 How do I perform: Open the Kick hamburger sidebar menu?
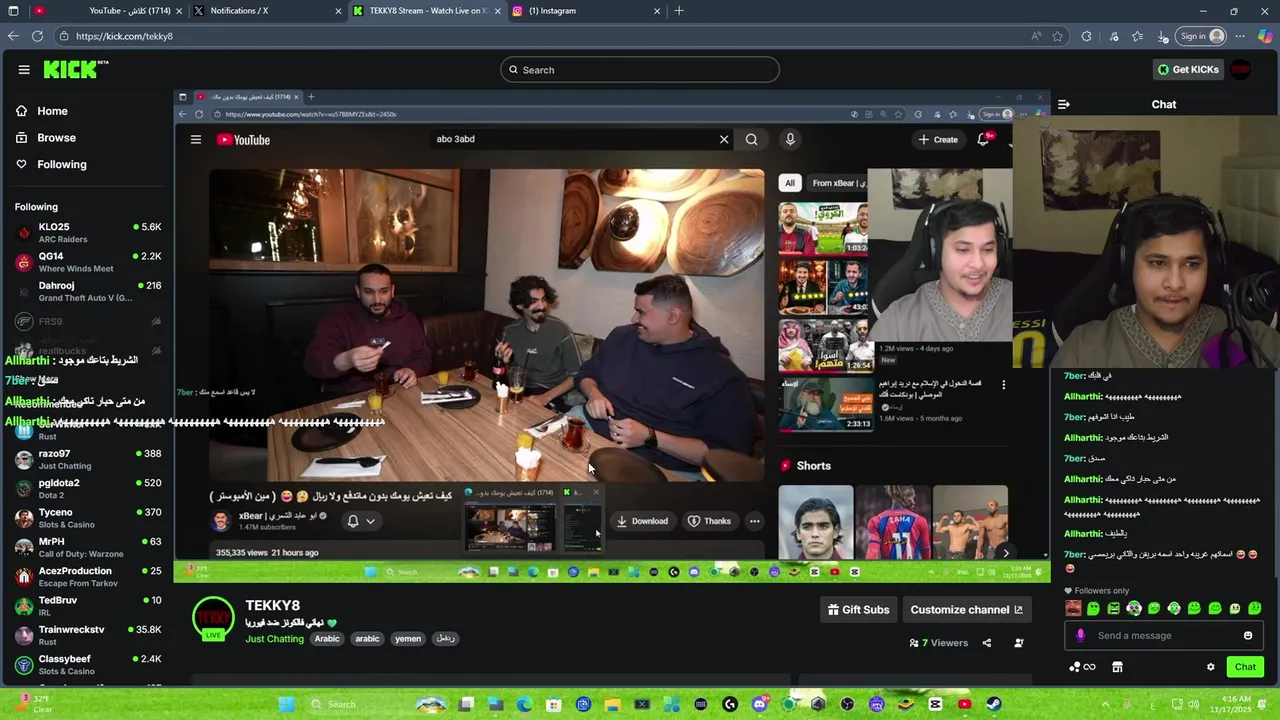coord(24,70)
